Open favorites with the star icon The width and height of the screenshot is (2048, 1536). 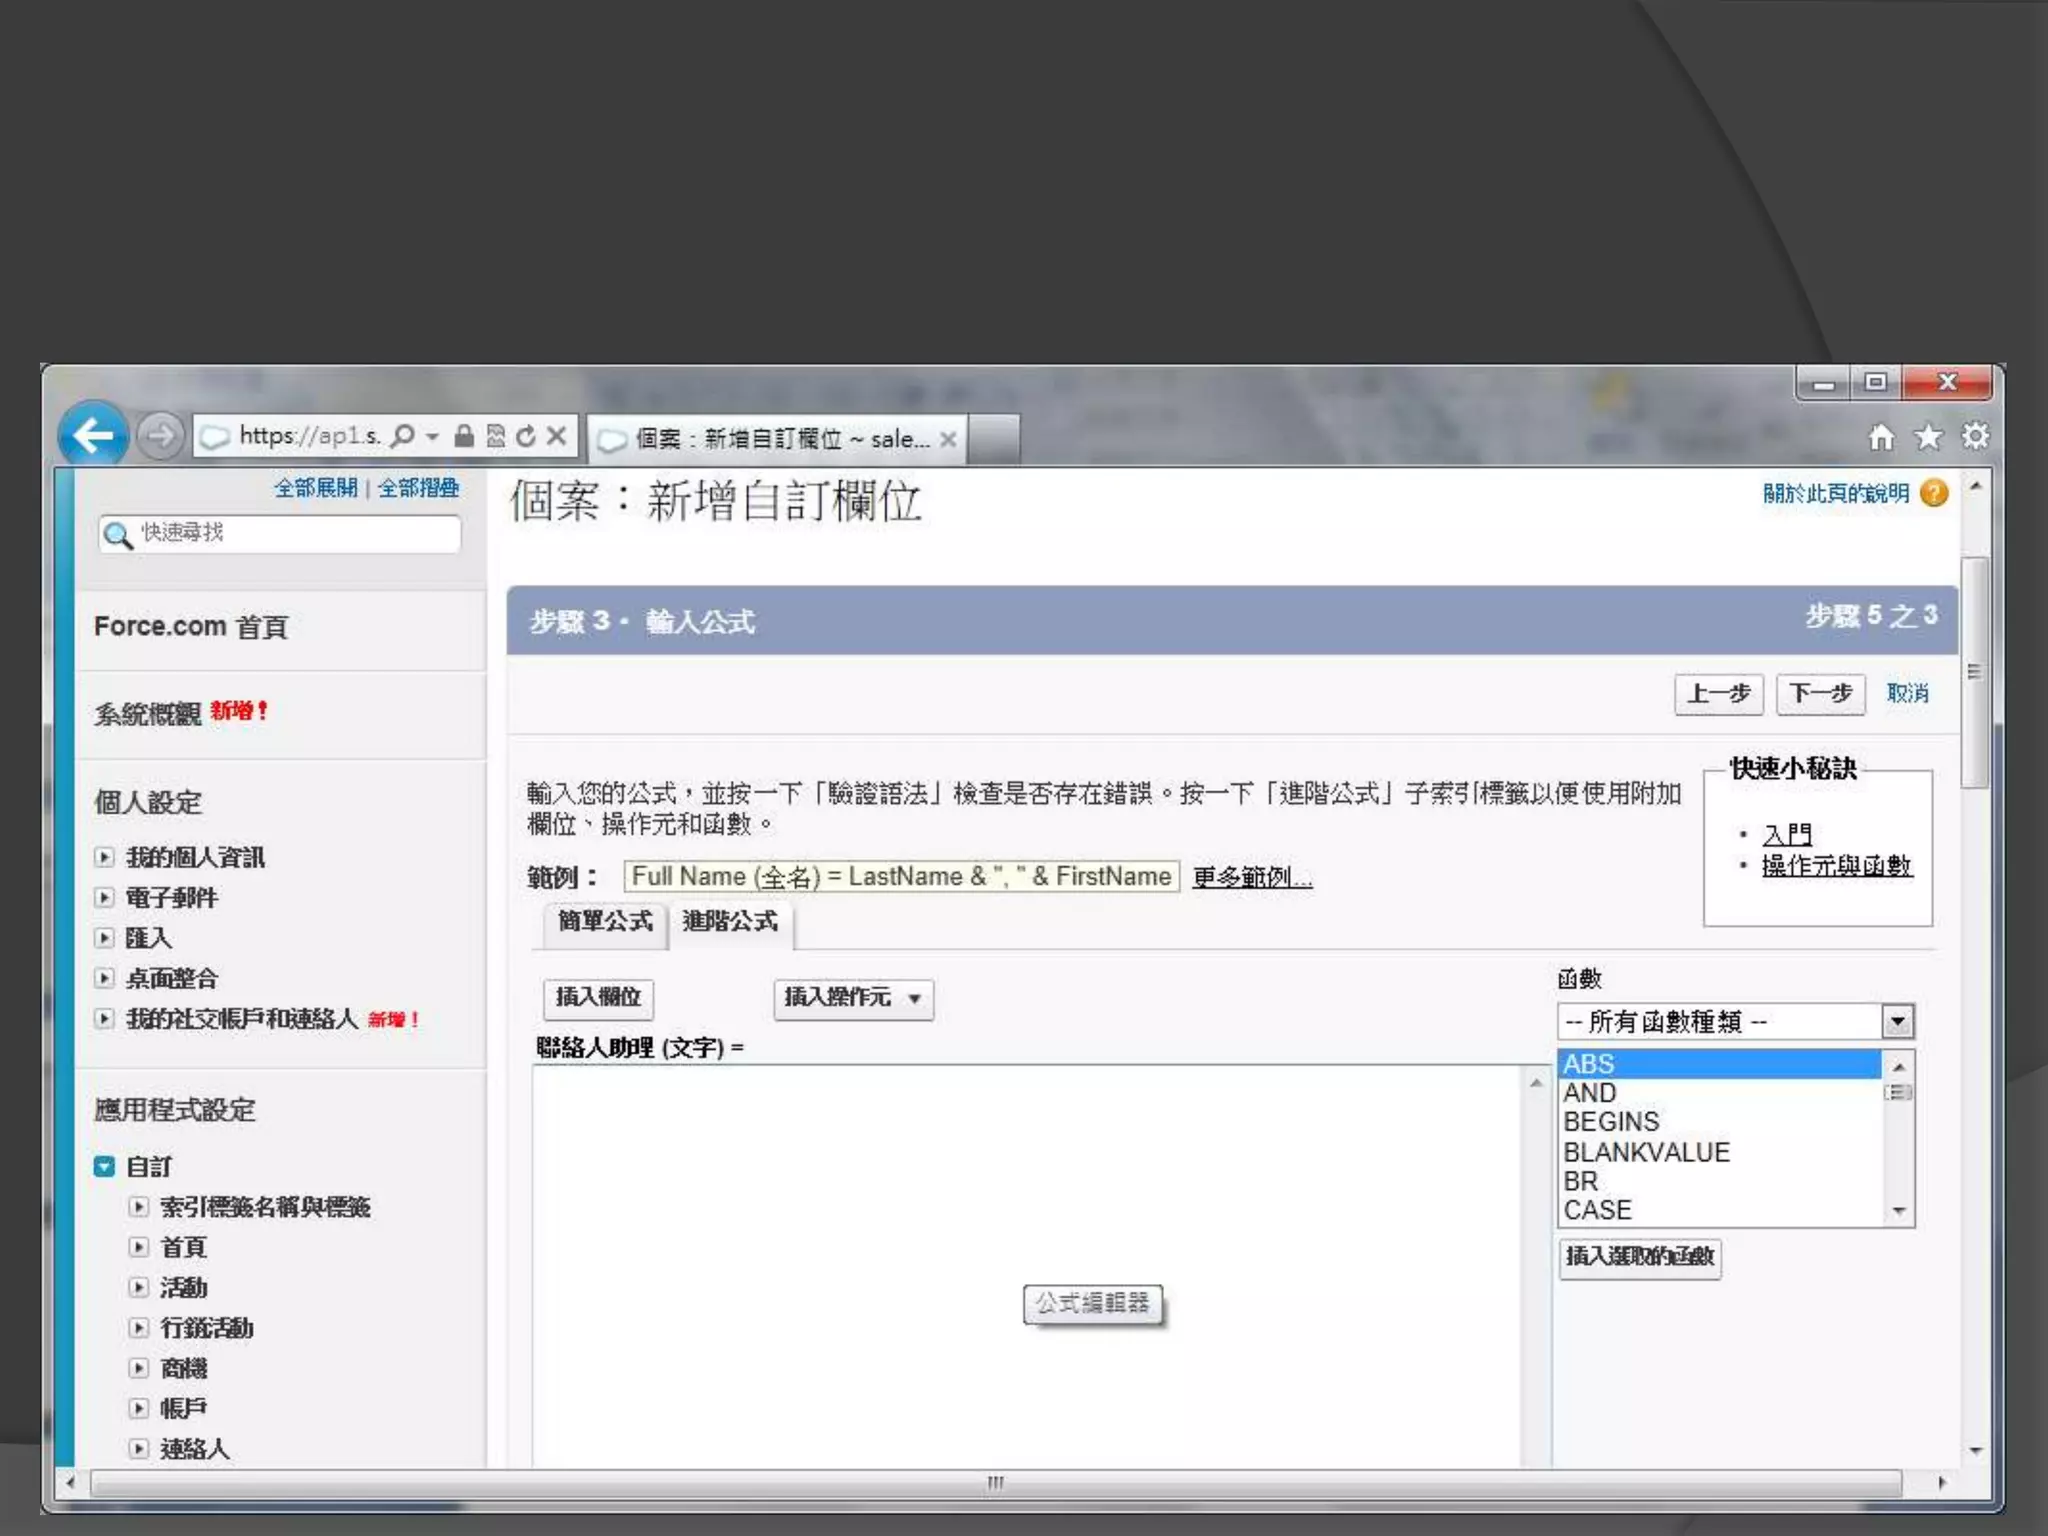(1928, 437)
